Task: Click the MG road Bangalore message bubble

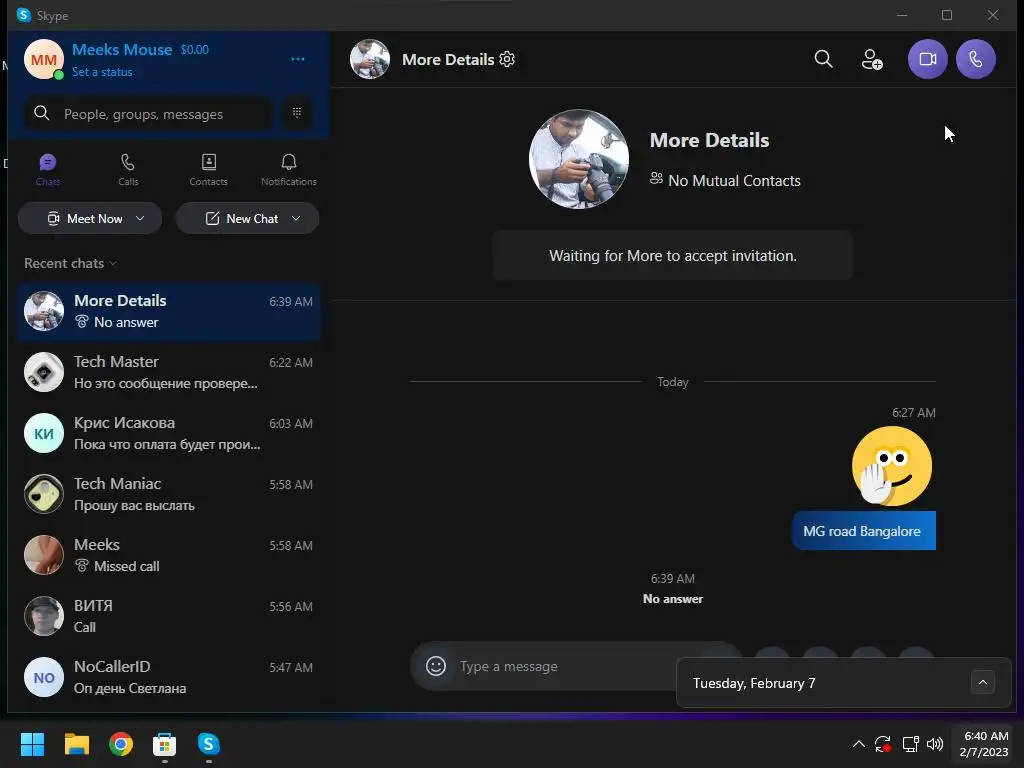Action: (863, 530)
